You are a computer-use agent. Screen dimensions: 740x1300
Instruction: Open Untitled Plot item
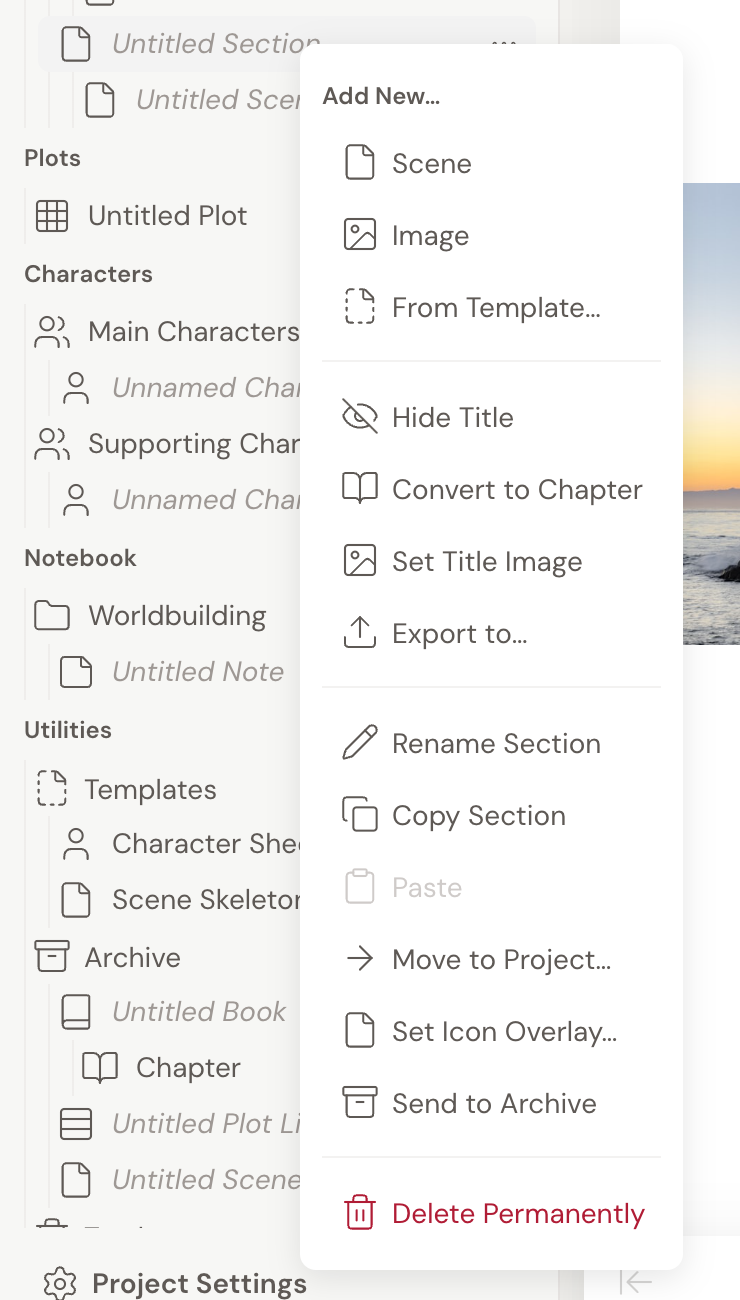pyautogui.click(x=167, y=216)
